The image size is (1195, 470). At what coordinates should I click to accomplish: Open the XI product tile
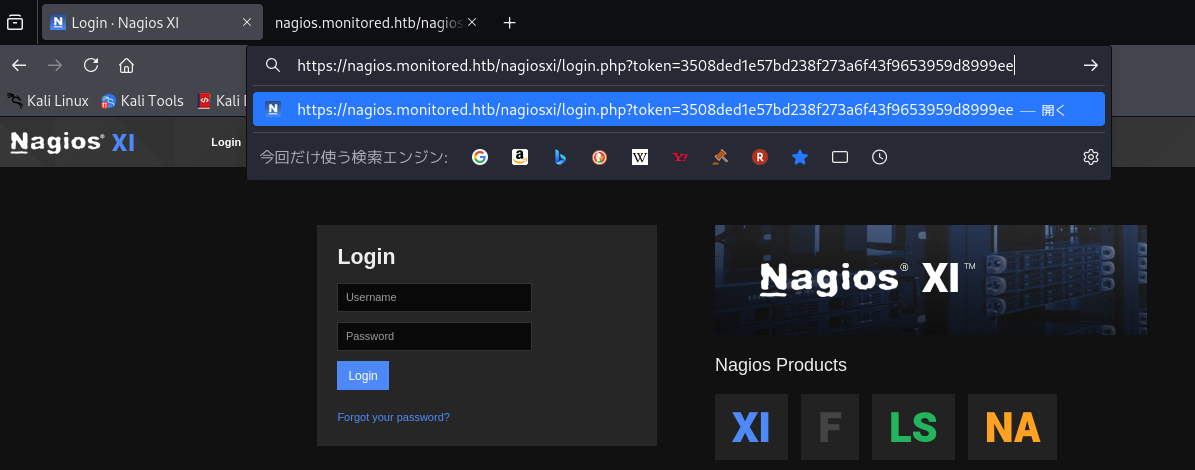point(751,427)
